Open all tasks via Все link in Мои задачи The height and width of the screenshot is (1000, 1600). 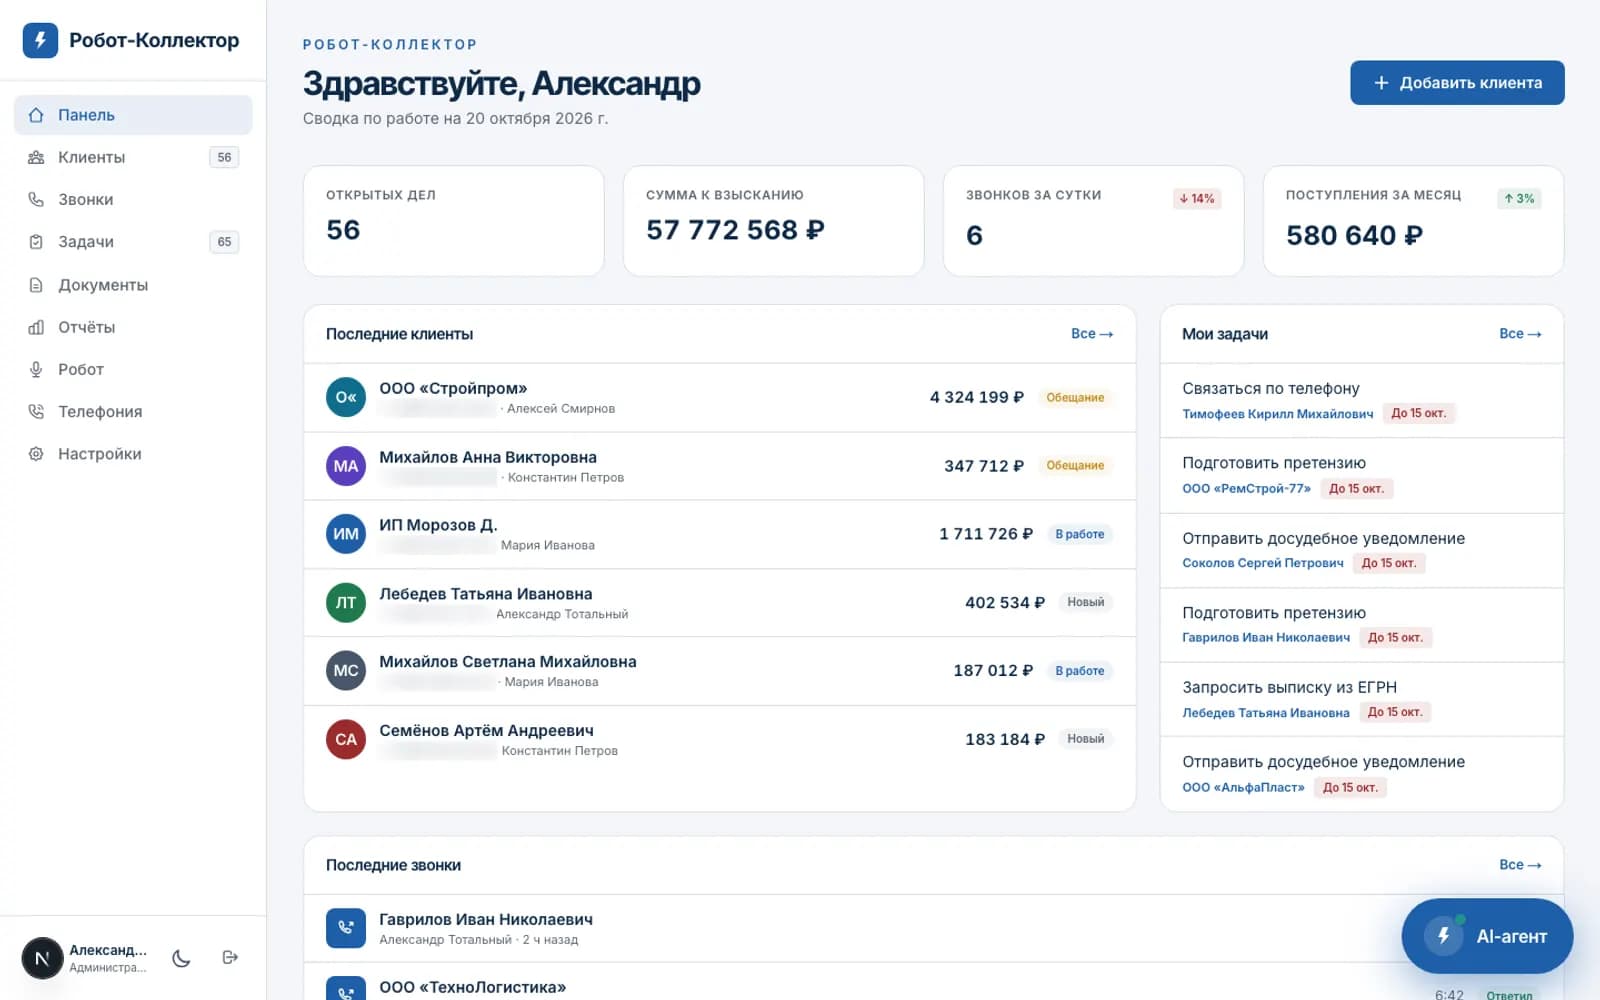coord(1520,334)
